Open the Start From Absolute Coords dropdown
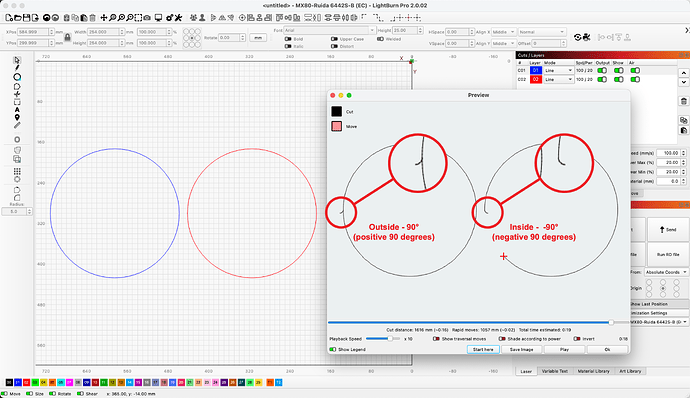Image resolution: width=690 pixels, height=398 pixels. click(666, 272)
